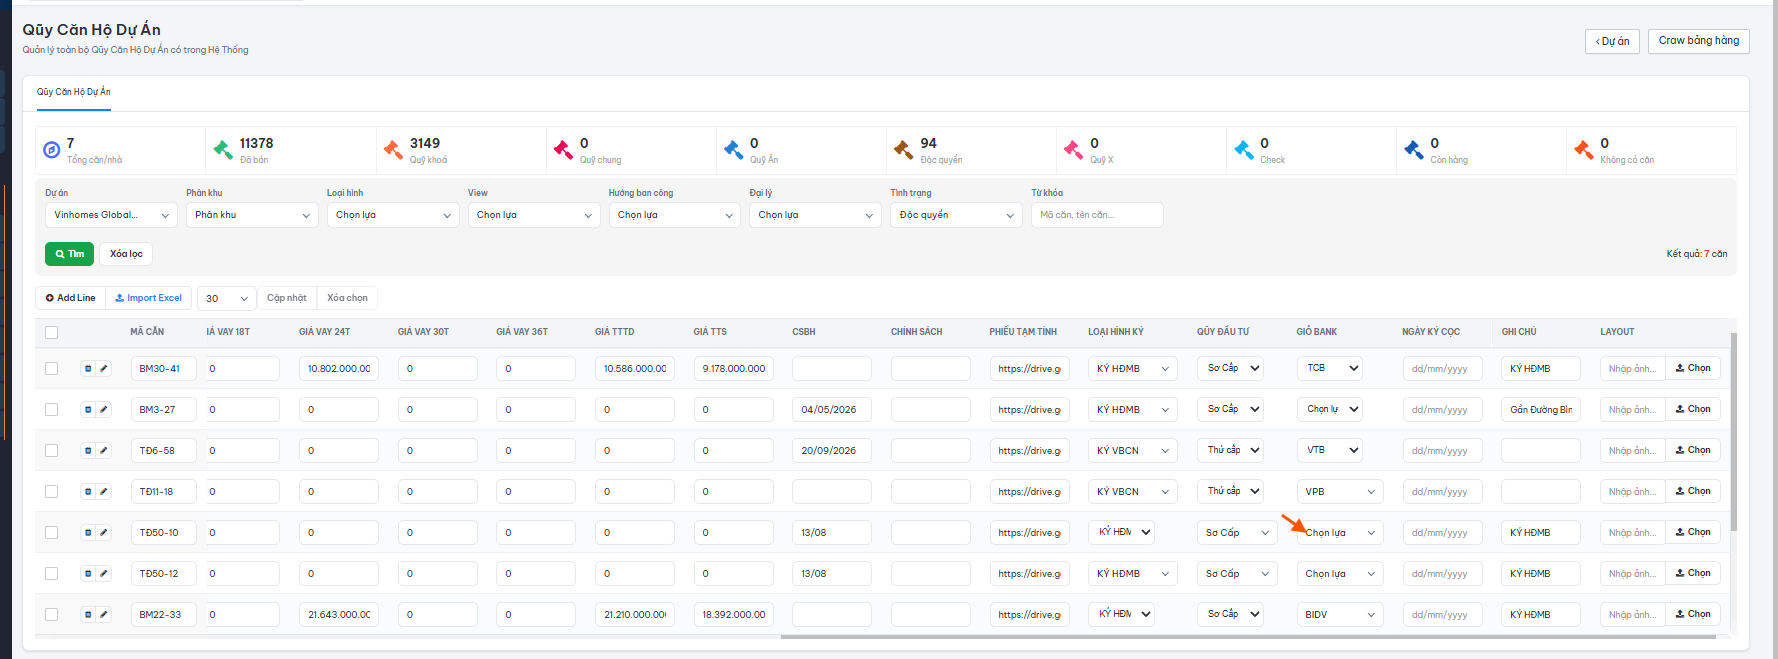
Task: Click the green Tìm search button
Action: 69,254
